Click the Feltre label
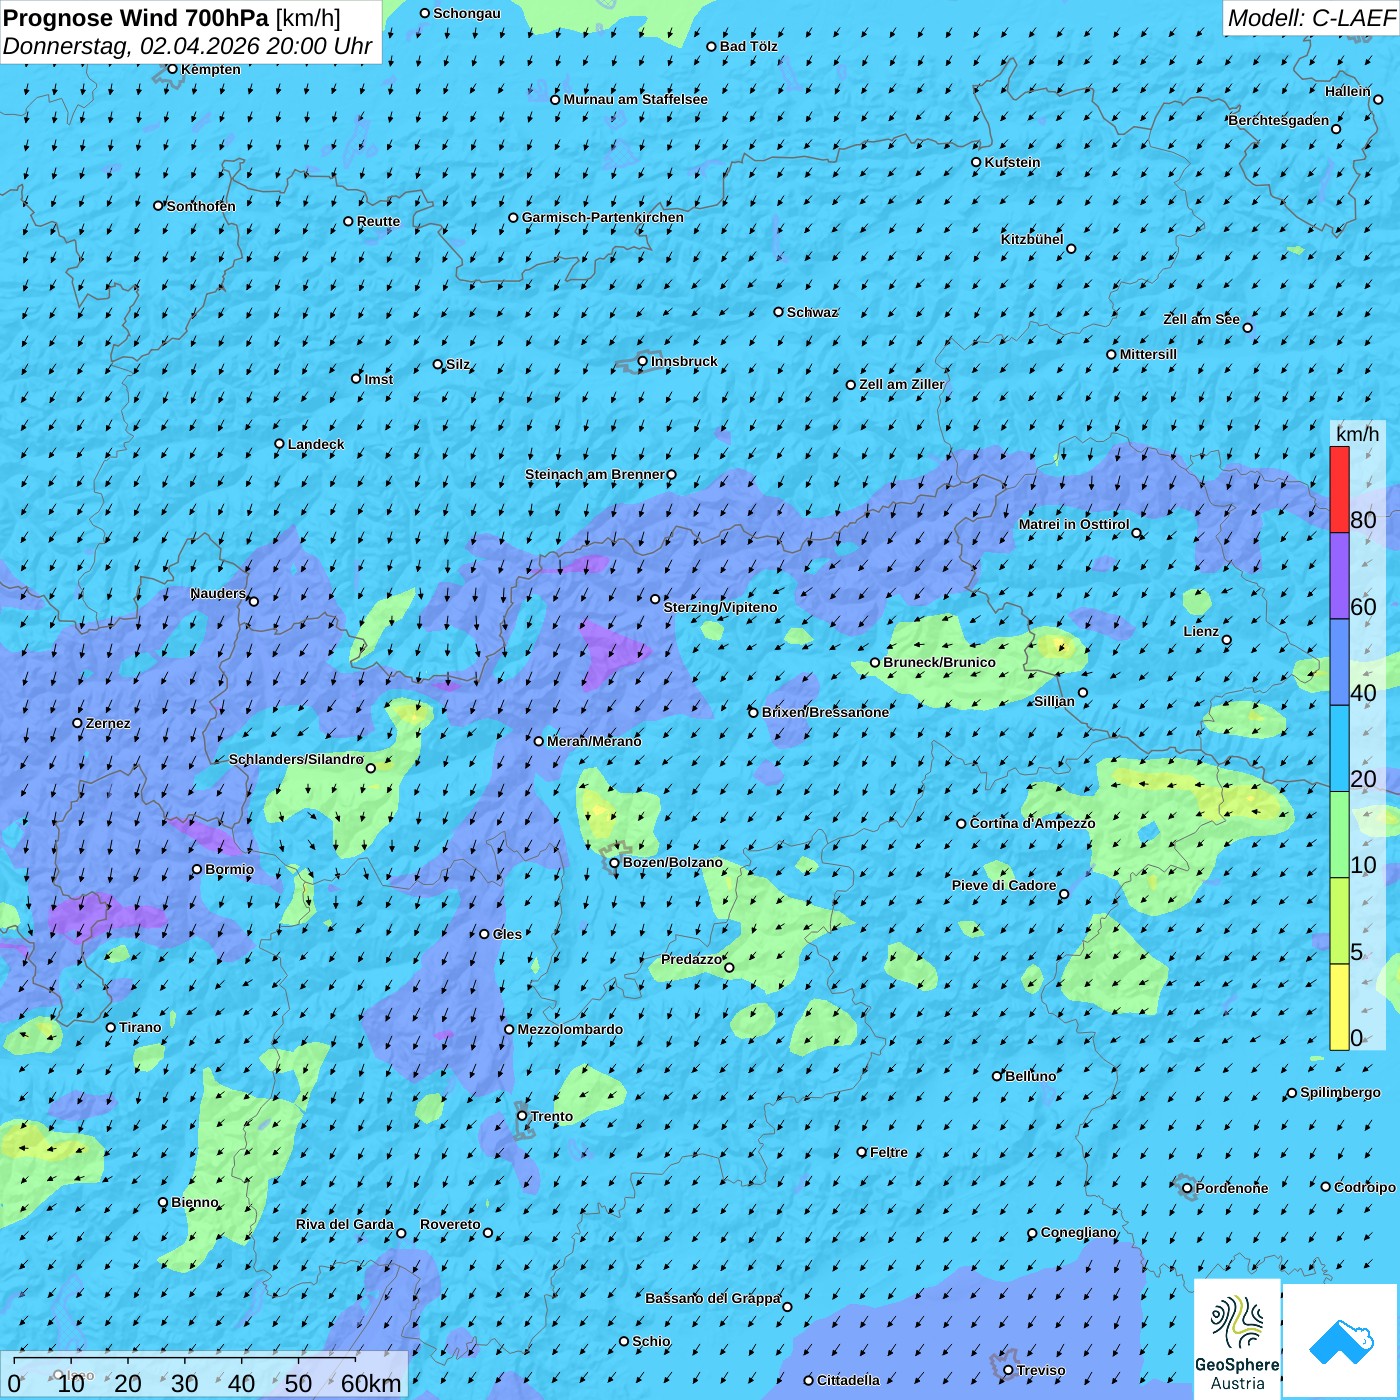This screenshot has width=1400, height=1400. [x=889, y=1152]
